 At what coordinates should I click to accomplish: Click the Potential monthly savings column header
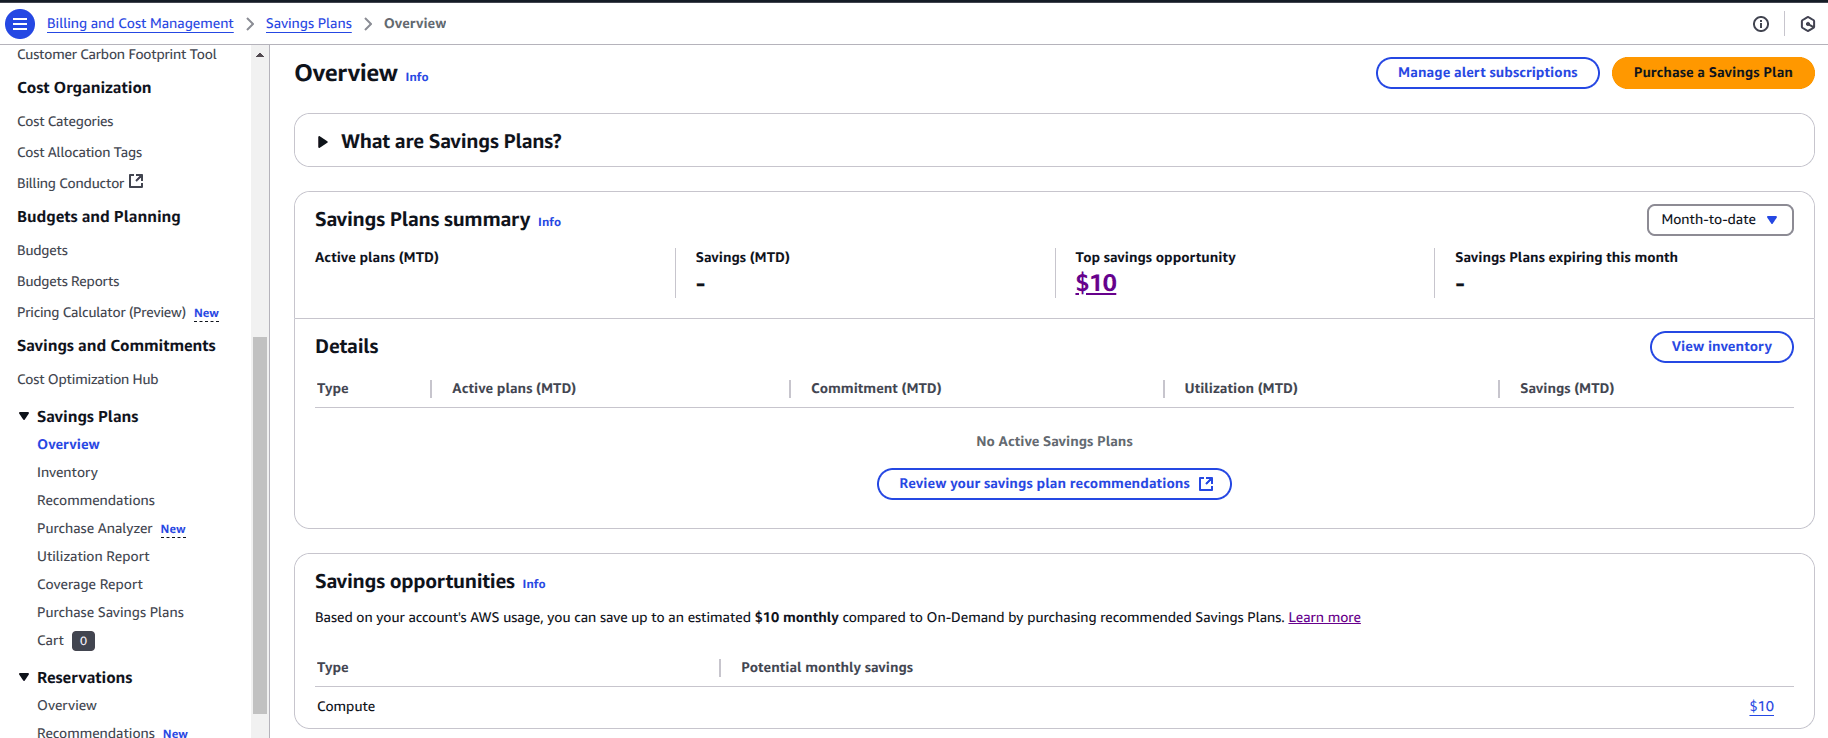click(827, 668)
